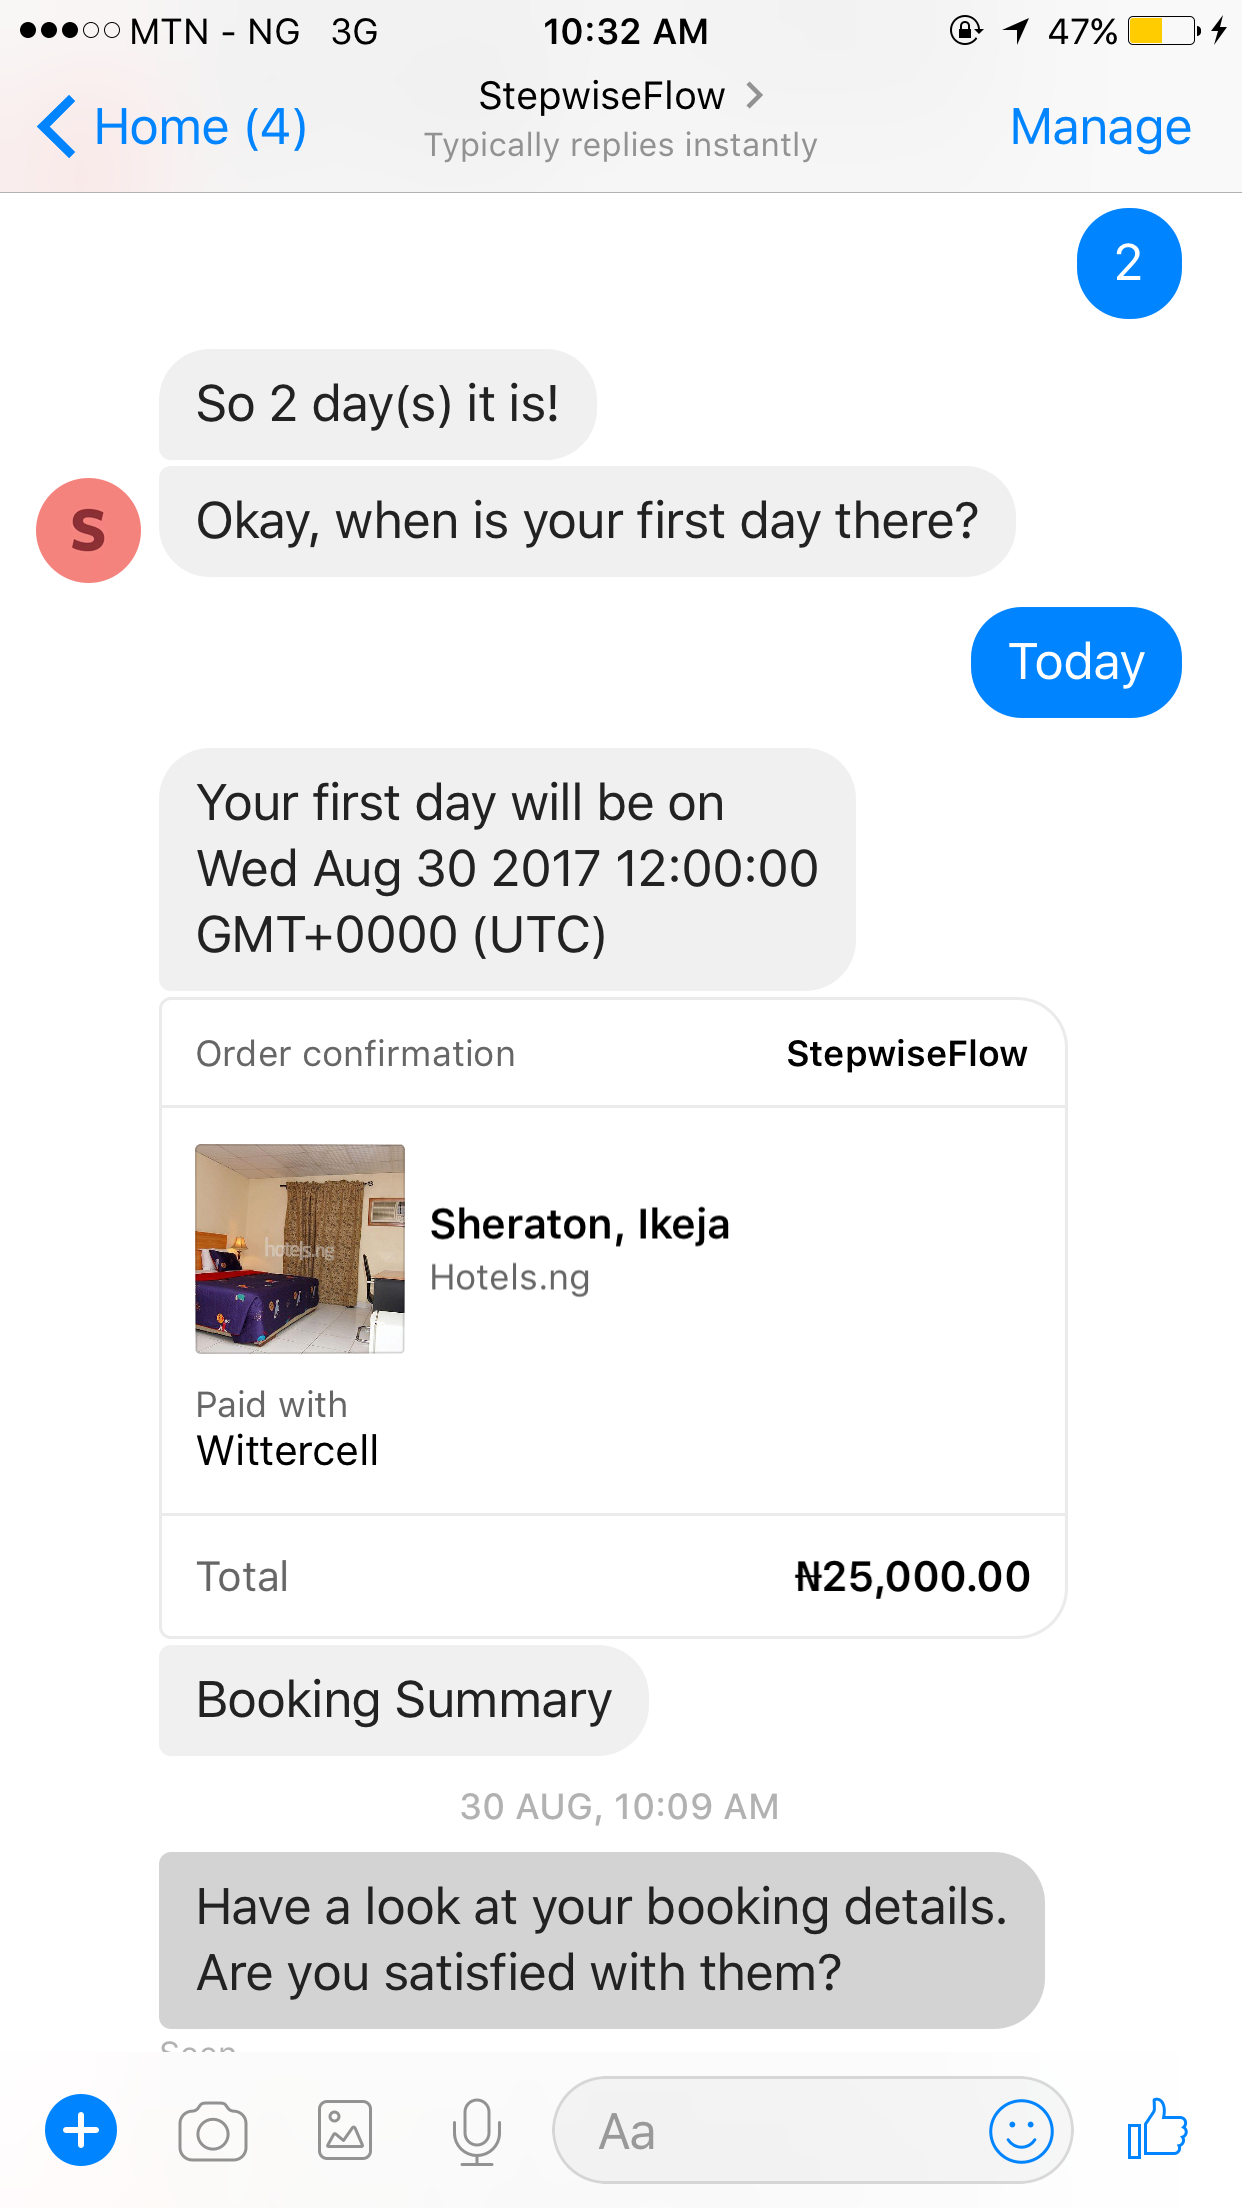Image resolution: width=1242 pixels, height=2208 pixels.
Task: Open the emoji smiley picker
Action: coord(1020,2131)
